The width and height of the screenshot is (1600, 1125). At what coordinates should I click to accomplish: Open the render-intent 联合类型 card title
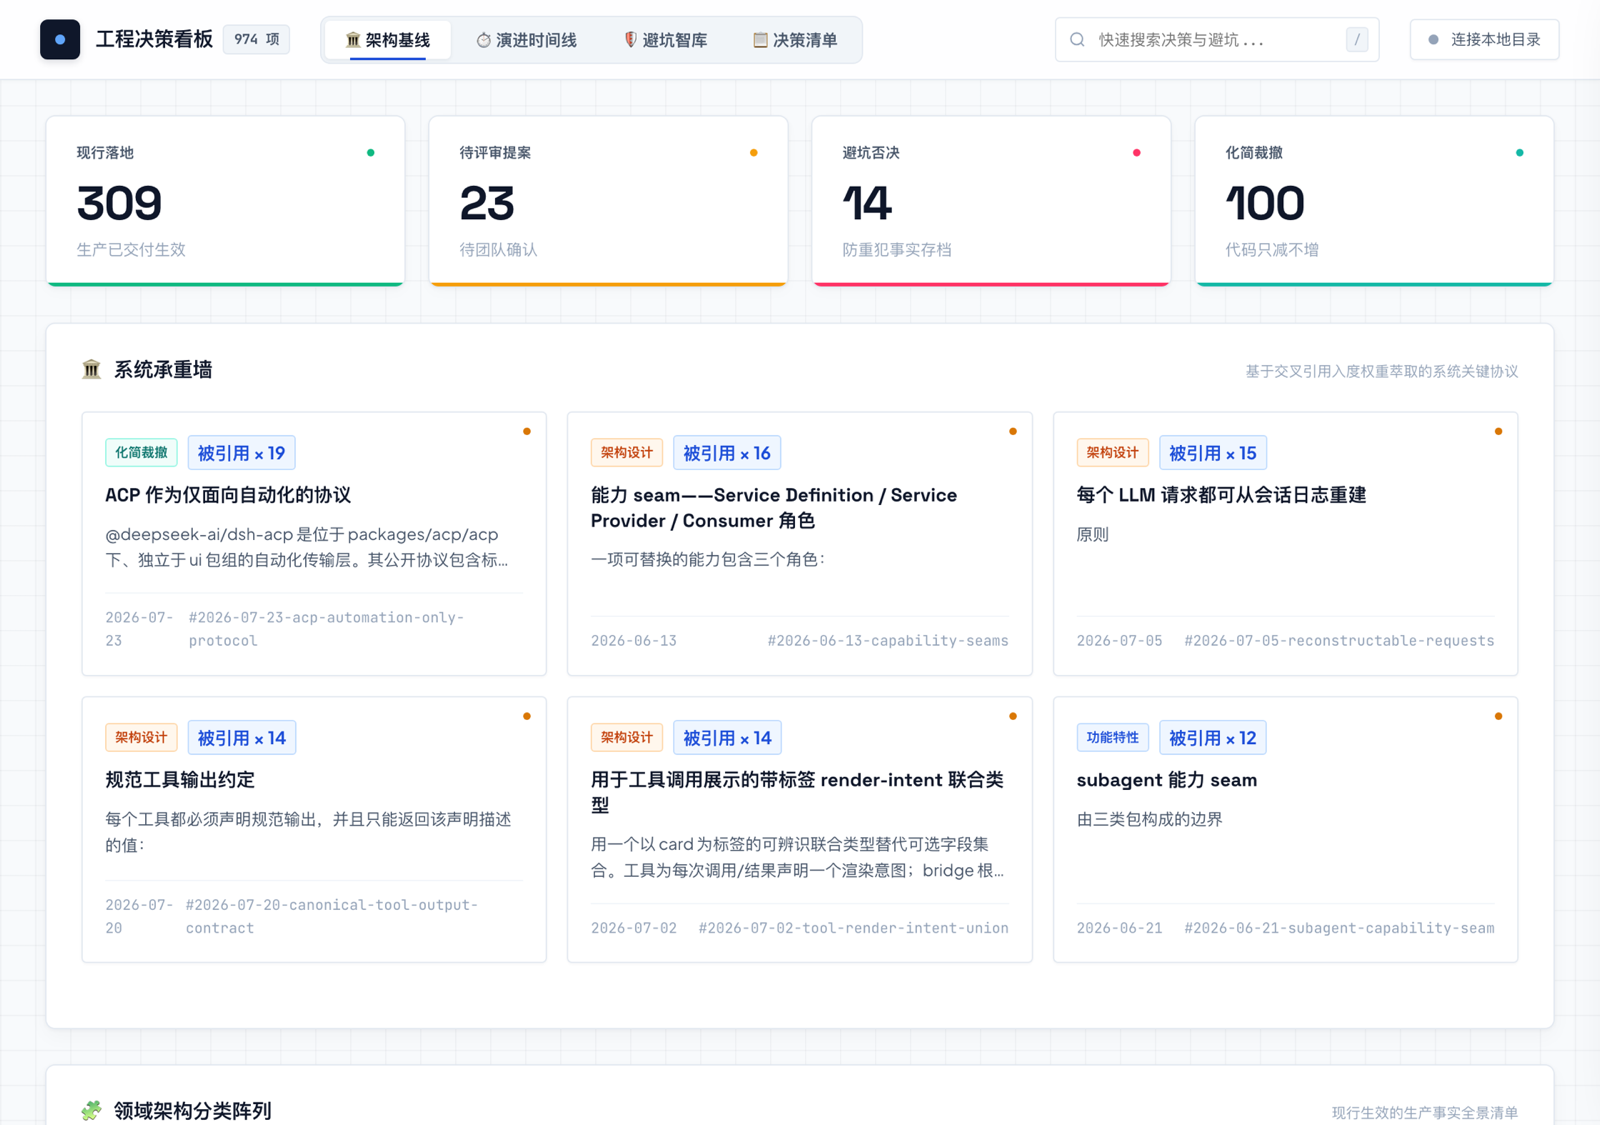pyautogui.click(x=797, y=792)
